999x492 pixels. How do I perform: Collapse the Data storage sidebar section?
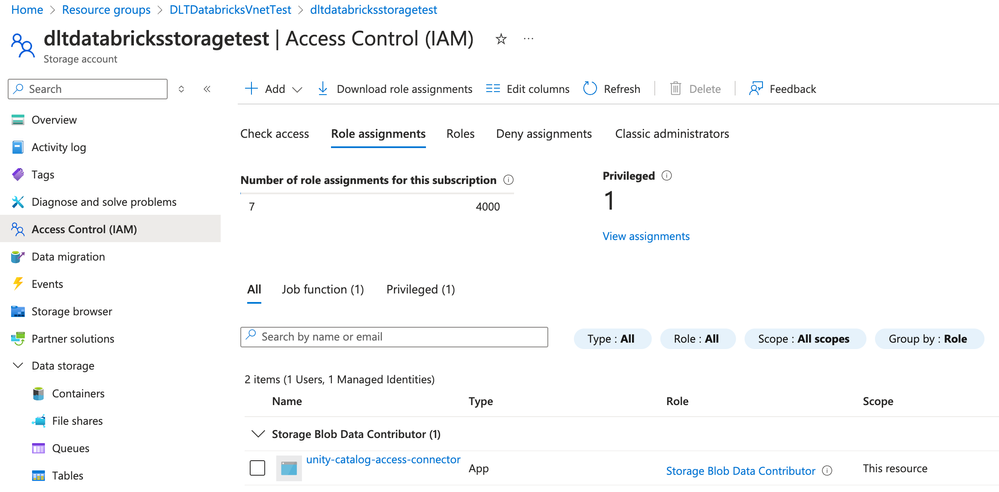(x=18, y=366)
